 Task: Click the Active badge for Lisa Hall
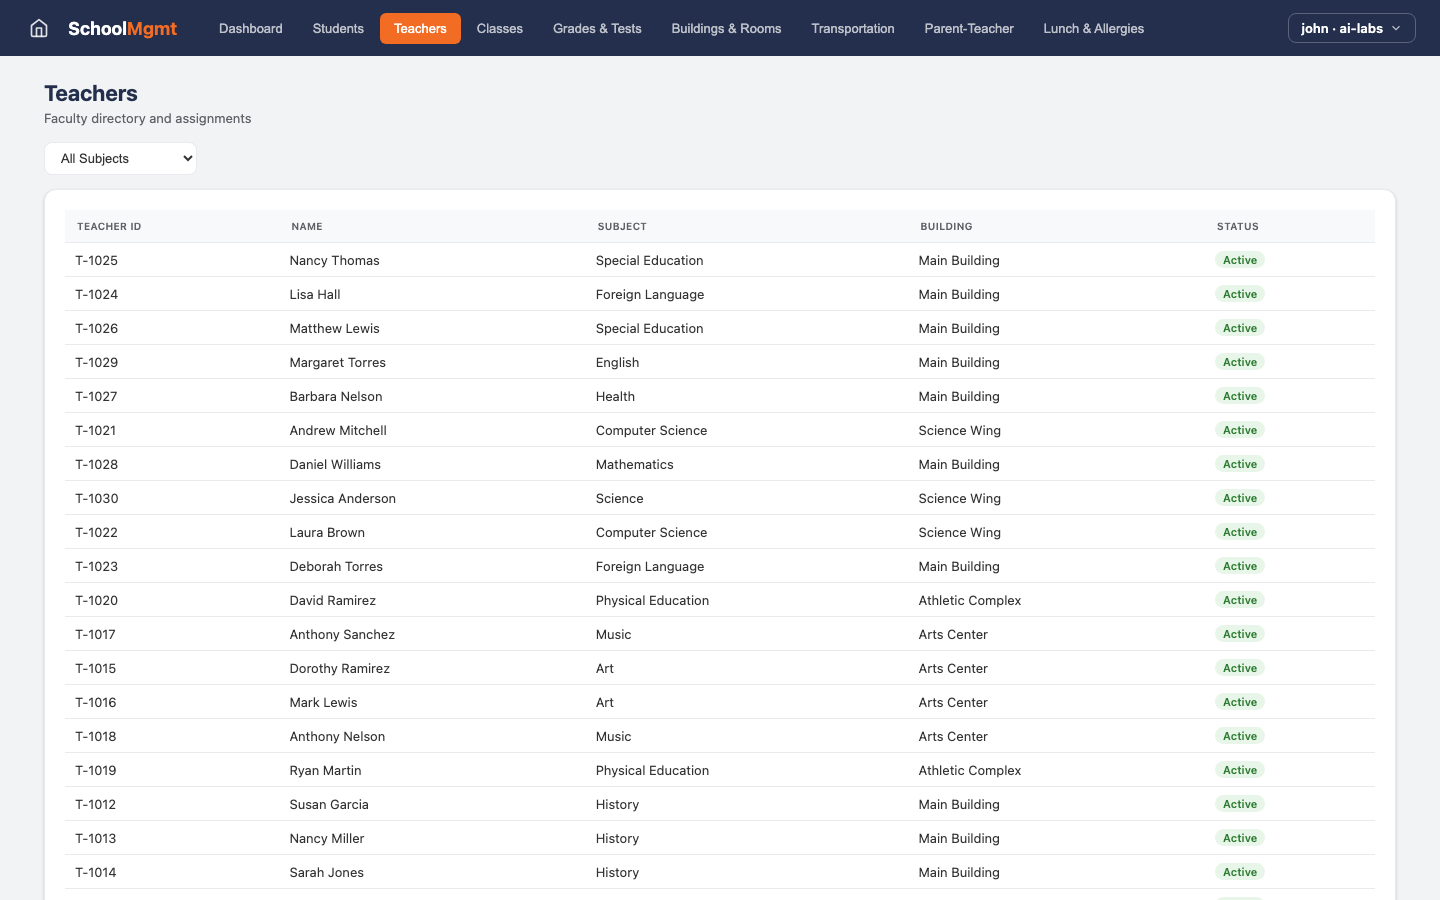(1239, 294)
